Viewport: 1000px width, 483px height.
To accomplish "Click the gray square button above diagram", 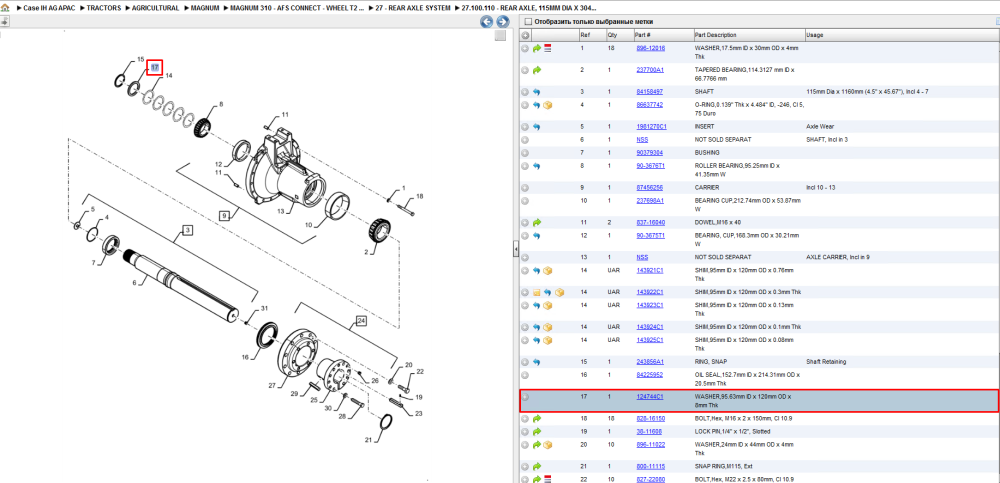I will click(x=501, y=36).
